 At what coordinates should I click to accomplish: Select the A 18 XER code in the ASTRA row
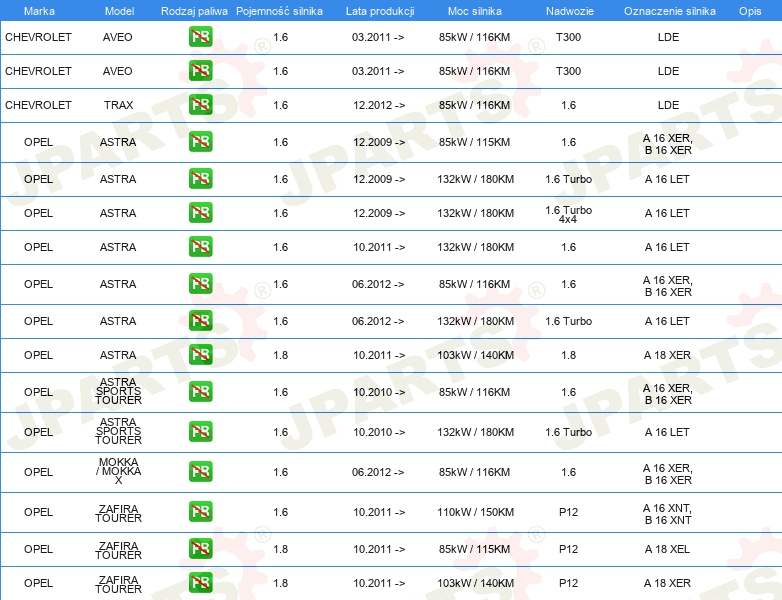(x=667, y=355)
